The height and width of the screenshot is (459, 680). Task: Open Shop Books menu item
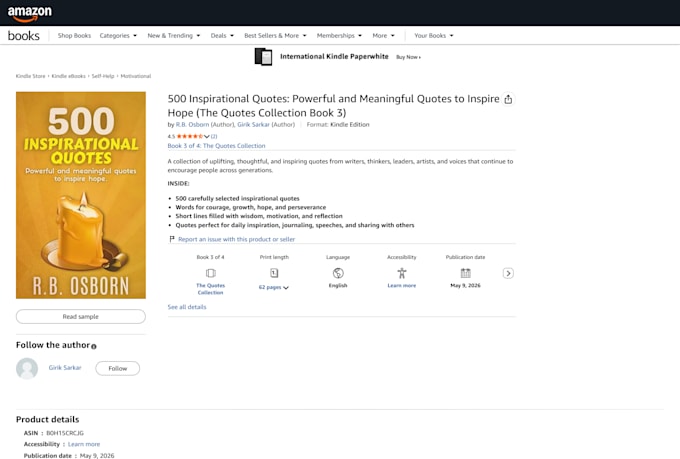pyautogui.click(x=74, y=36)
